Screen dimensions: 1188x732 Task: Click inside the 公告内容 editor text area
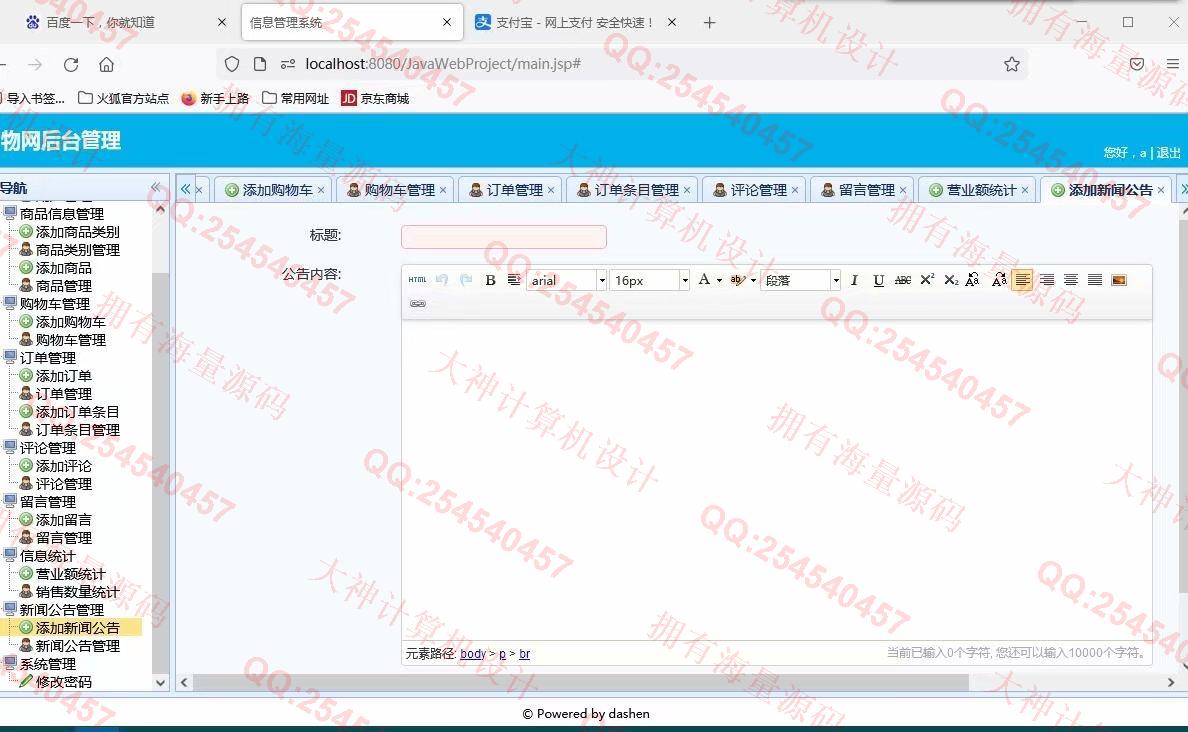(777, 480)
